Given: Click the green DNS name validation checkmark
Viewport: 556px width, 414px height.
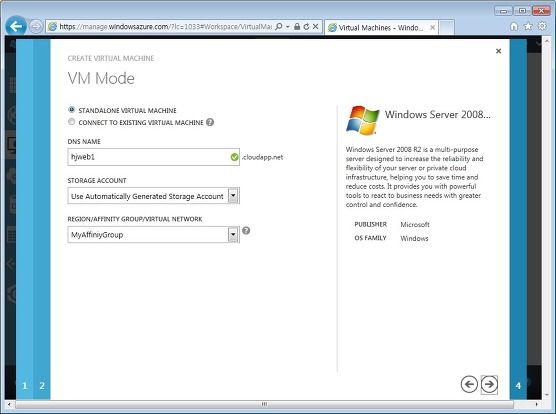Looking at the screenshot, I should (x=234, y=157).
